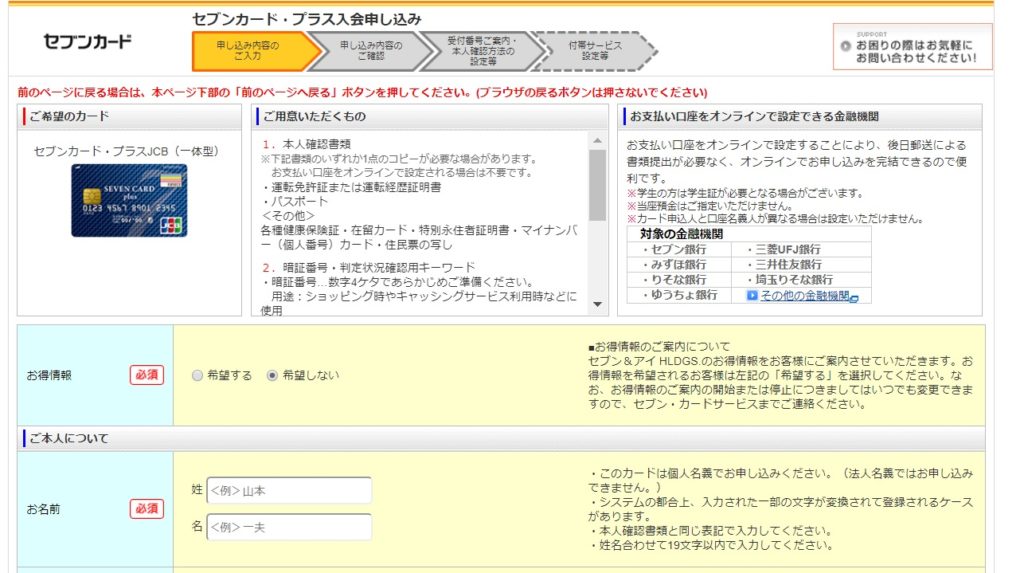Focus the 名 first name field

pos(289,527)
